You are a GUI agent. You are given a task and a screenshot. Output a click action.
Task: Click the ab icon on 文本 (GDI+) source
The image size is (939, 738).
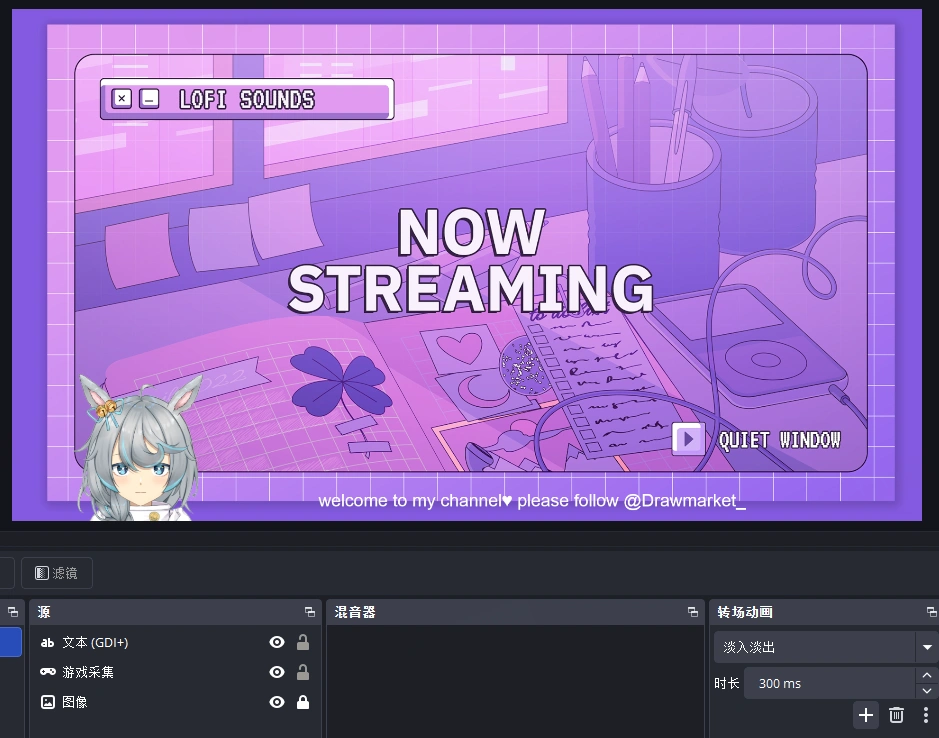click(x=47, y=642)
